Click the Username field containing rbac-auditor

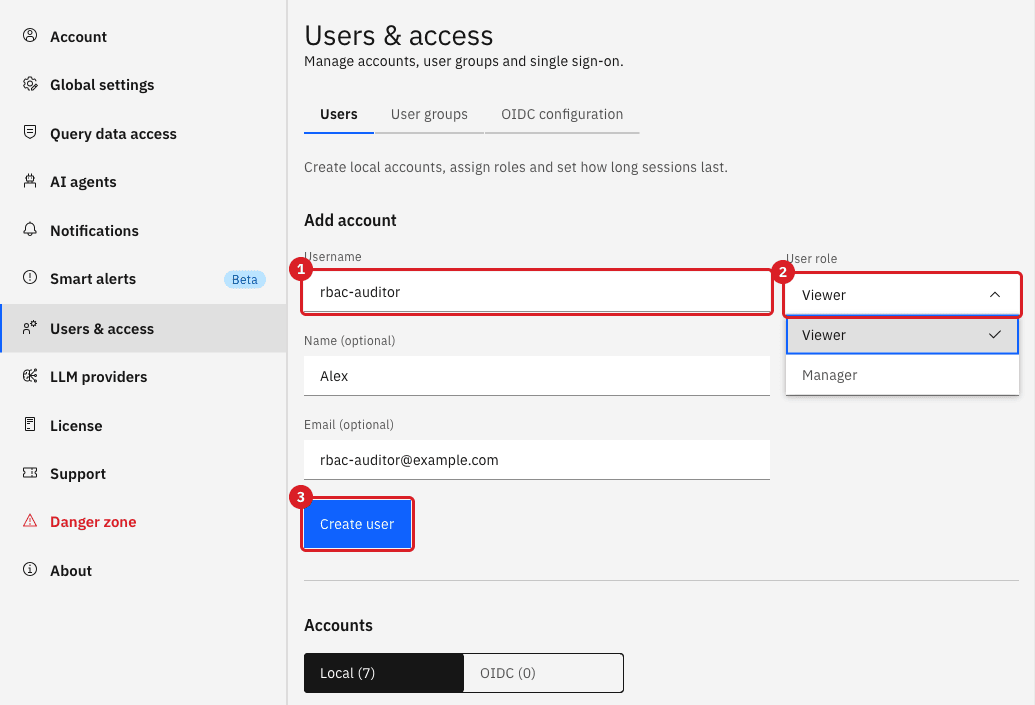(x=537, y=292)
